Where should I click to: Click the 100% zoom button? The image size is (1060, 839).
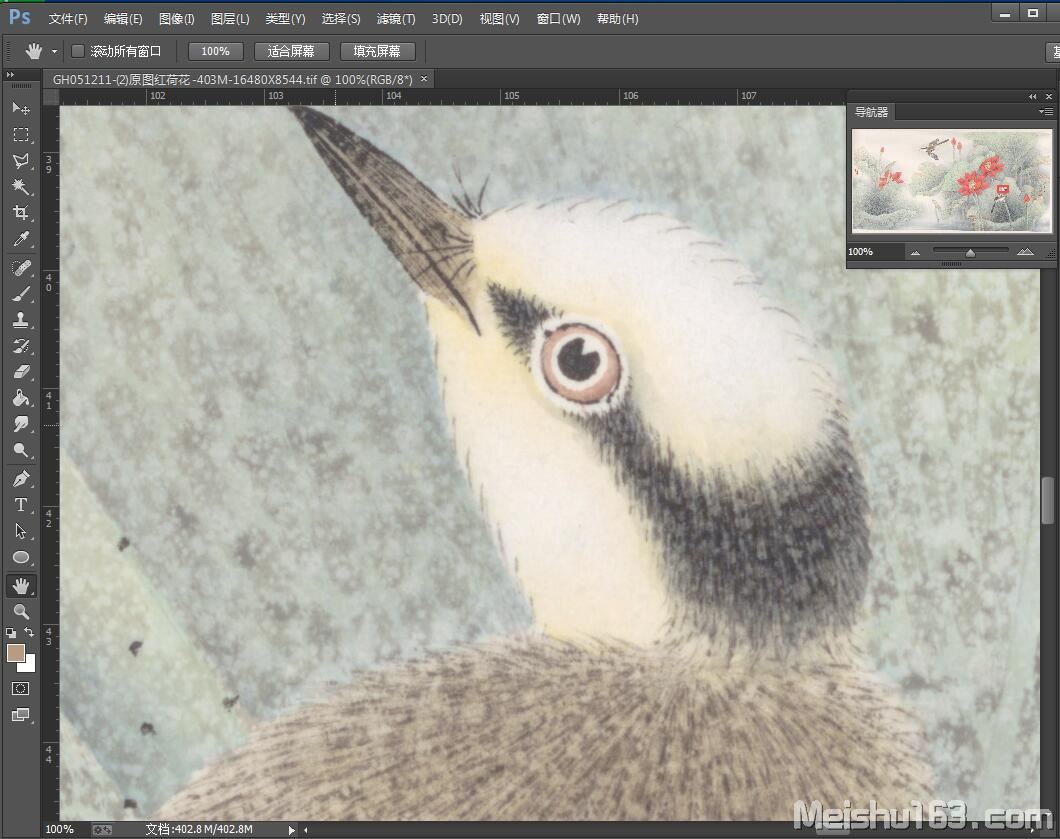coord(215,51)
